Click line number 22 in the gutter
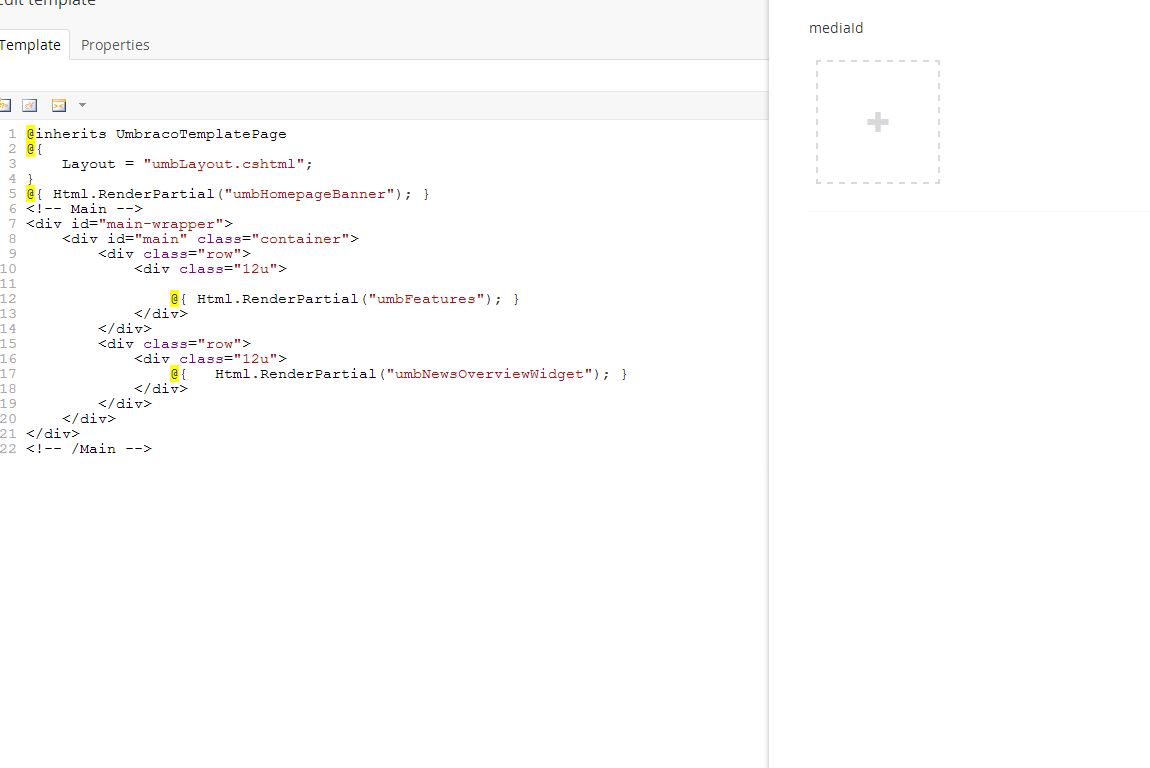The height and width of the screenshot is (768, 1150). click(9, 449)
